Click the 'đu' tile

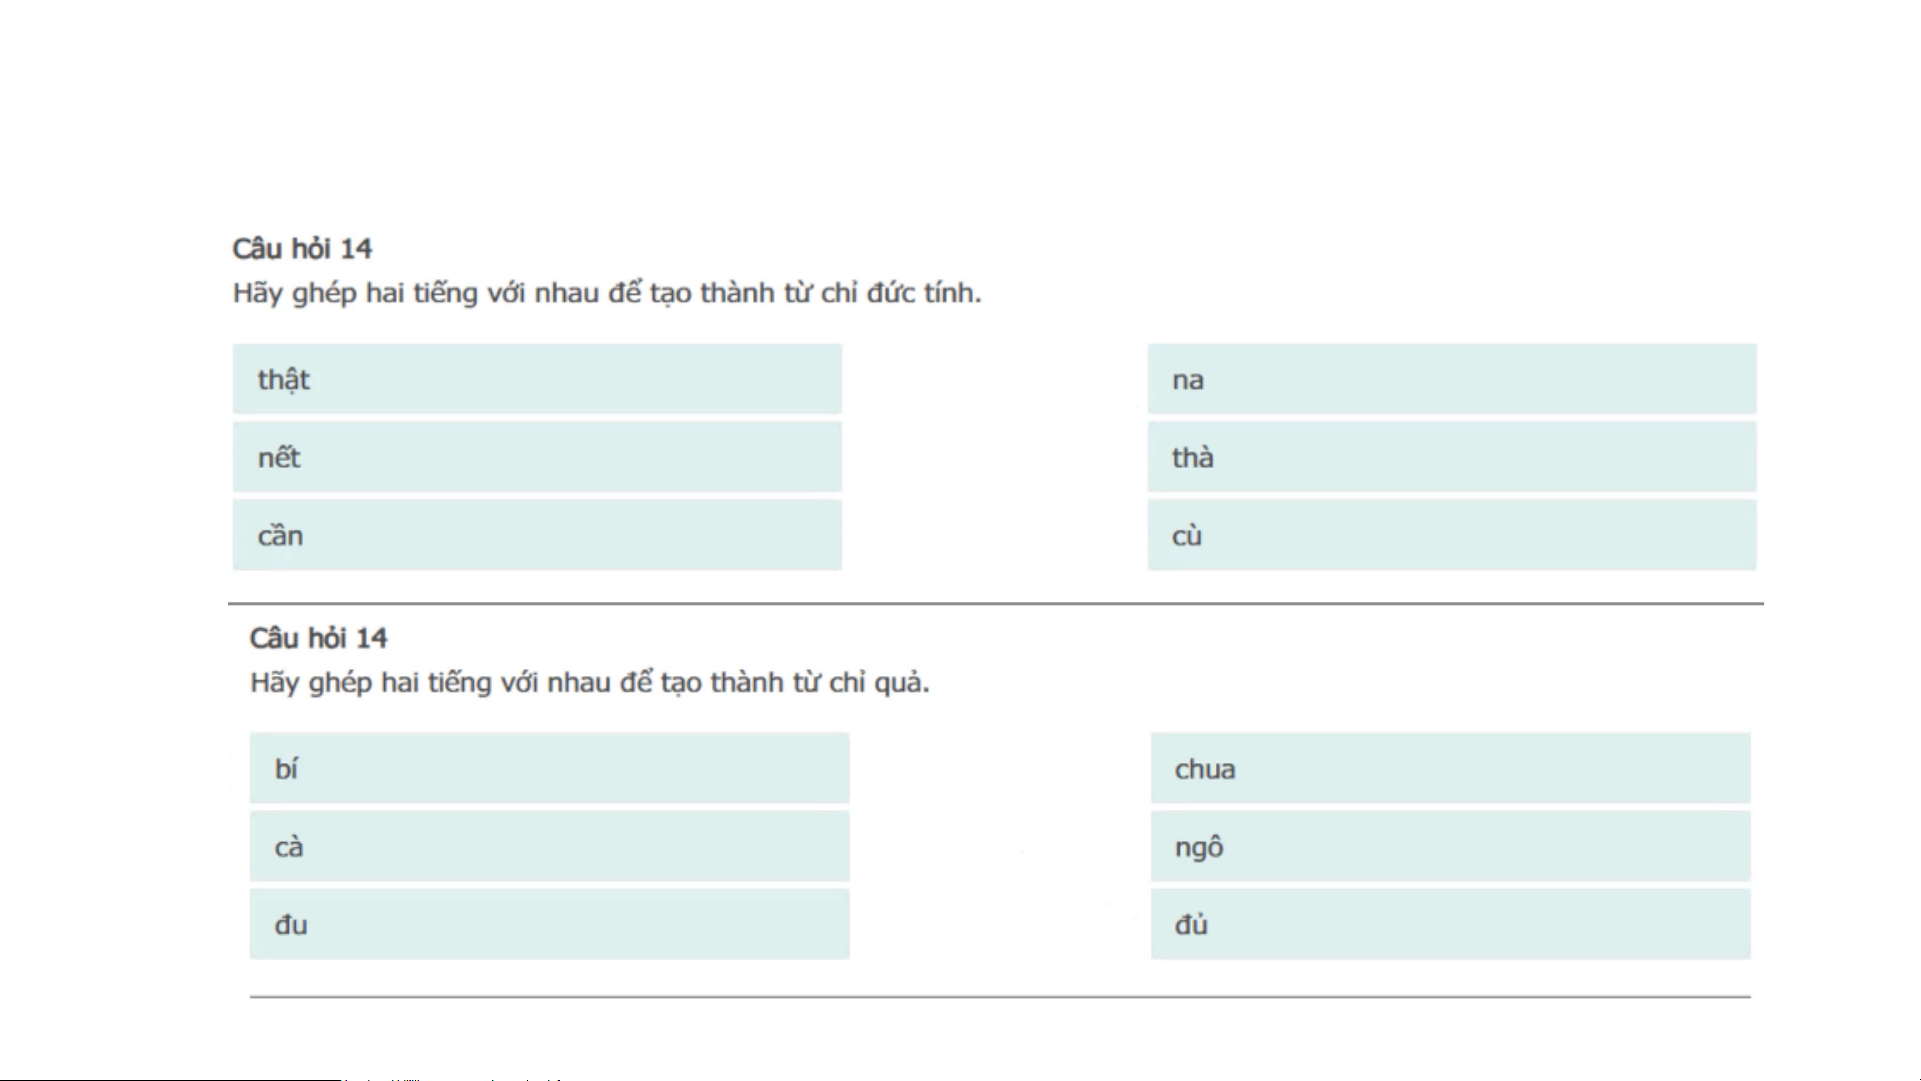[x=549, y=924]
